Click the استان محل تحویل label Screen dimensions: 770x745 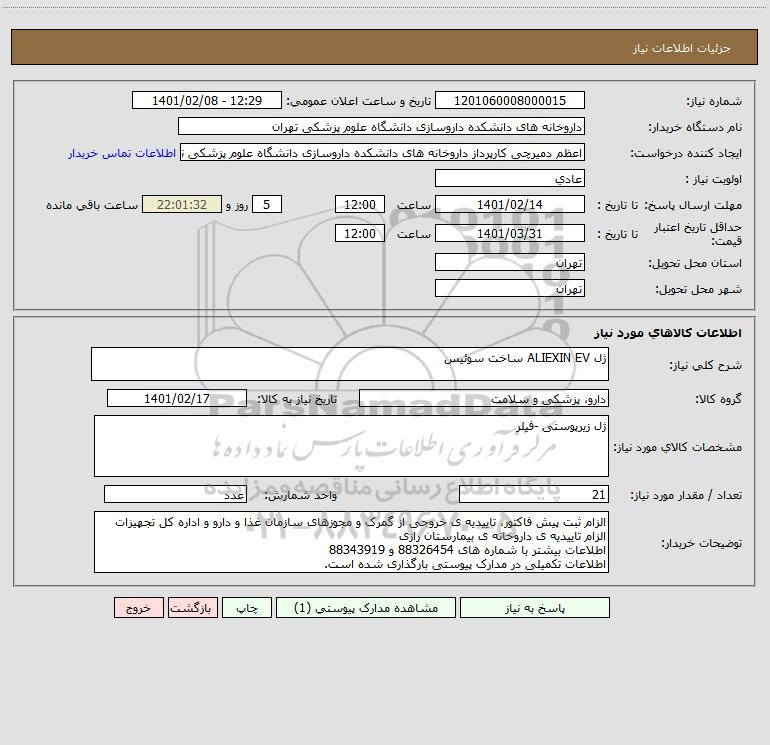coord(695,264)
